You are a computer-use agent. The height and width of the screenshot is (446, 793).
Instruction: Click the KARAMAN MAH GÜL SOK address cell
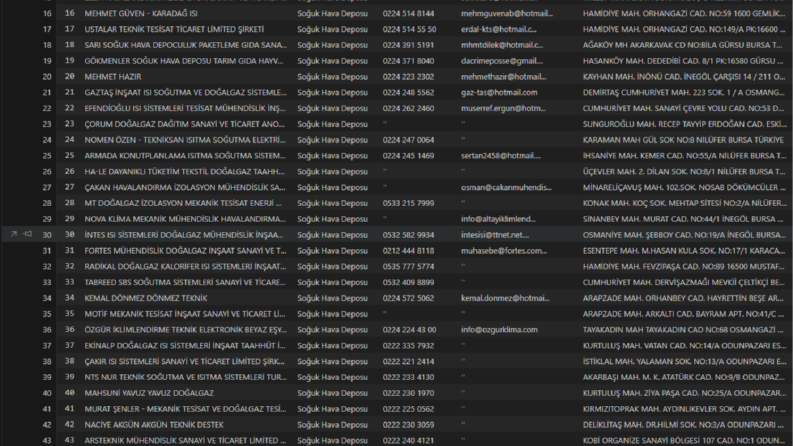(x=683, y=140)
